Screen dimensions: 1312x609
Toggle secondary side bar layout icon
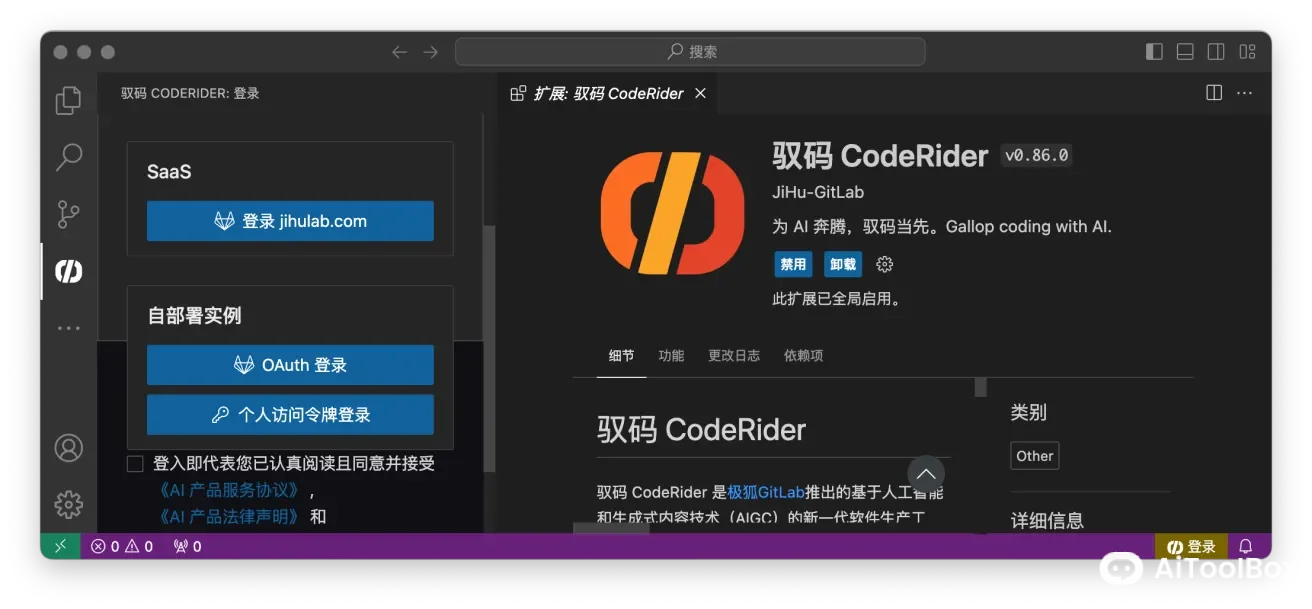click(x=1216, y=52)
